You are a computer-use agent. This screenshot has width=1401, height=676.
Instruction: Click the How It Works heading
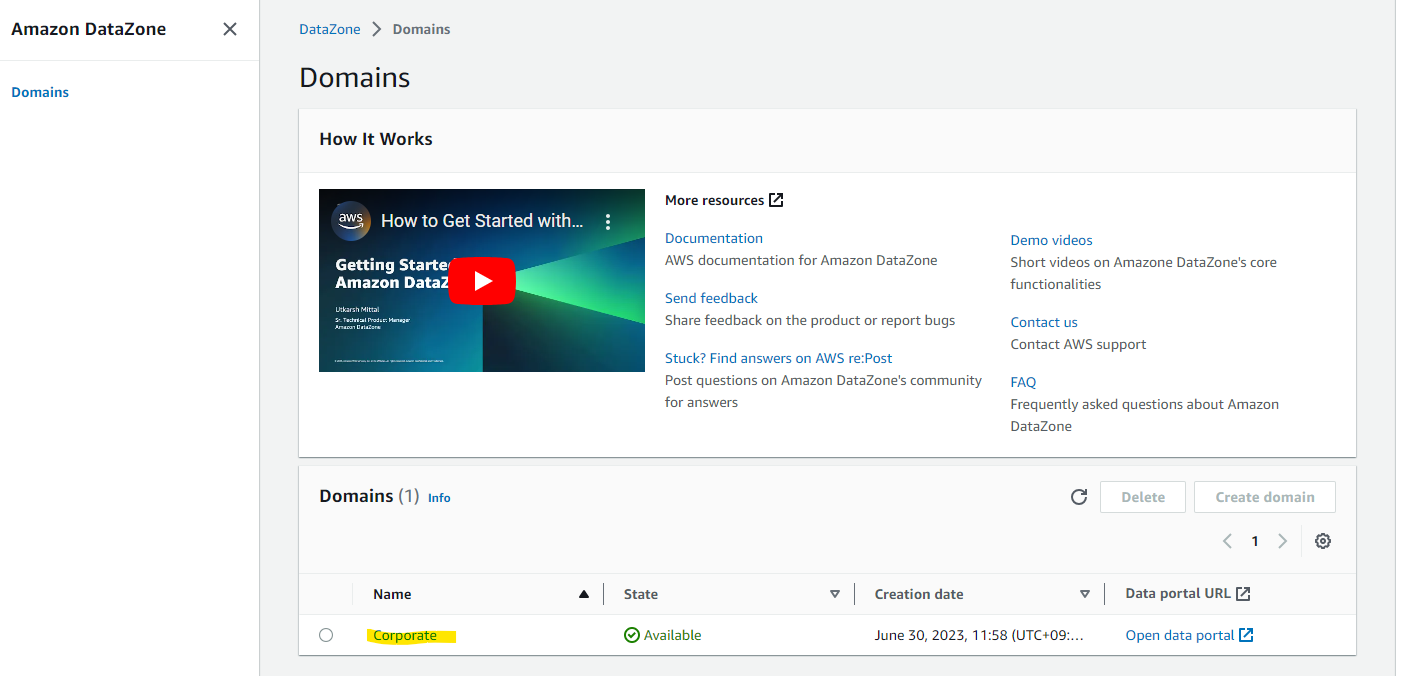coord(376,139)
